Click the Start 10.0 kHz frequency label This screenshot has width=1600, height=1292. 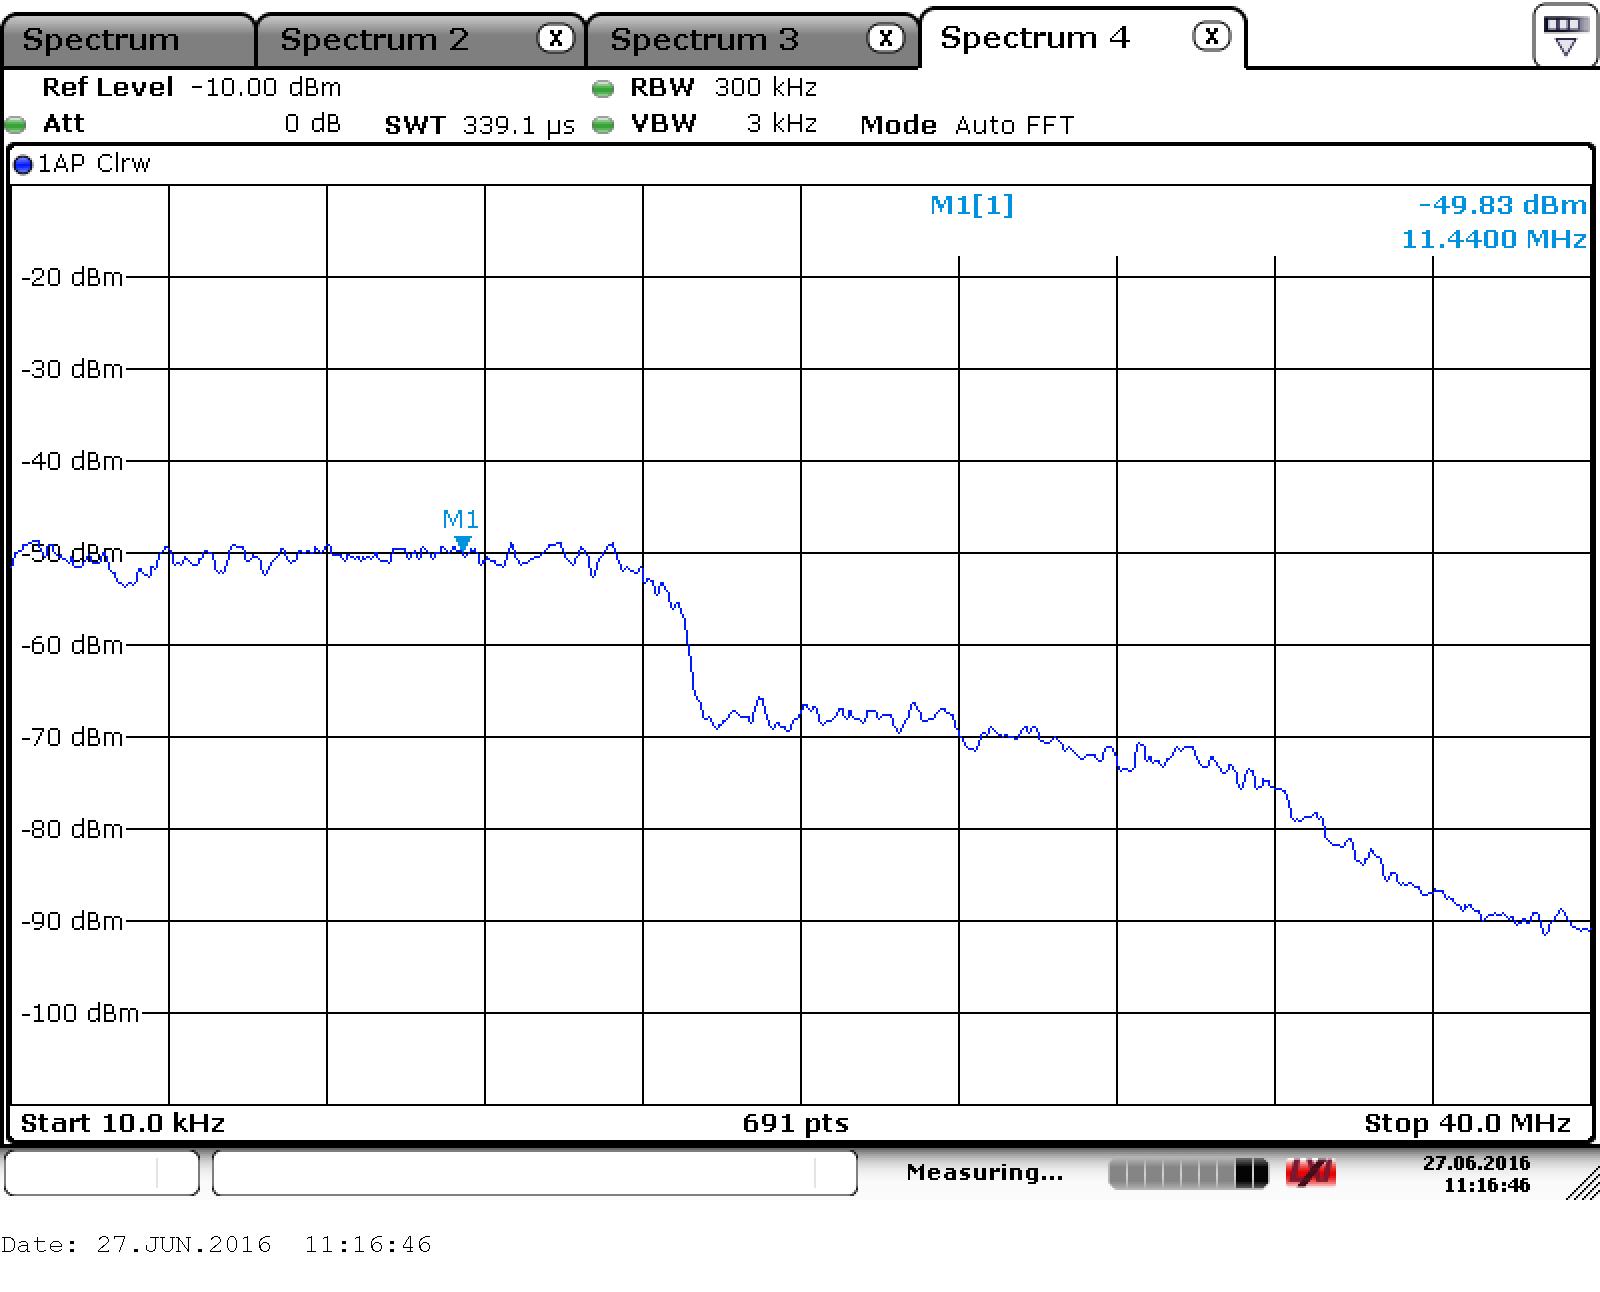click(x=122, y=1123)
